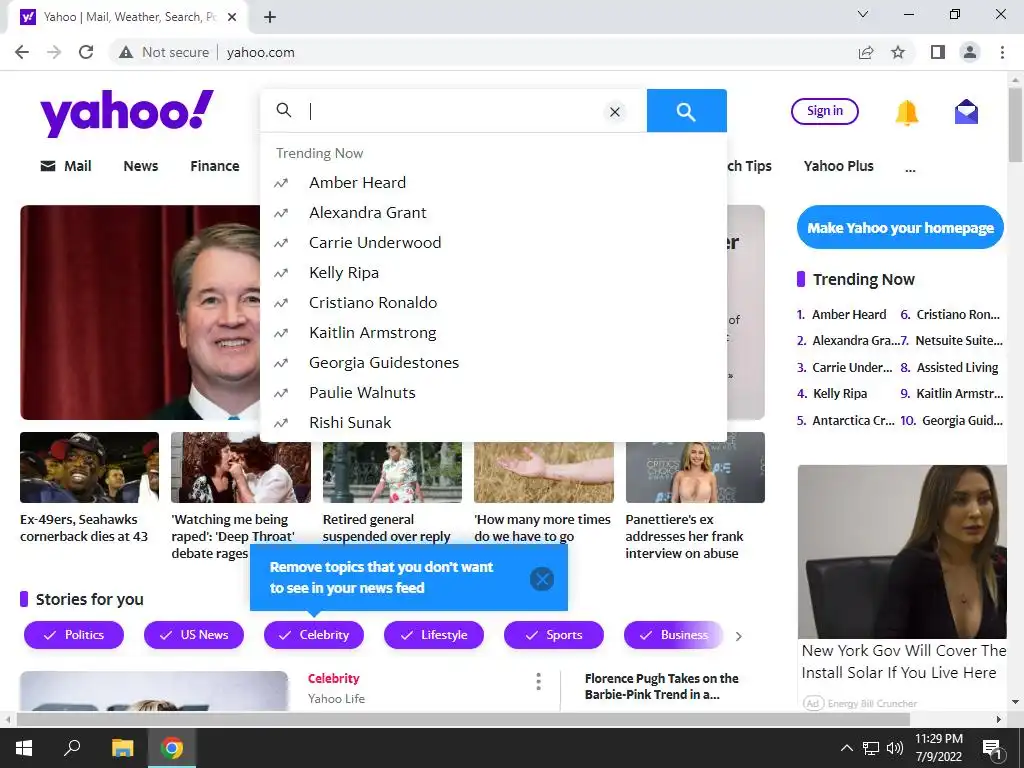Toggle the Business topic chip
The width and height of the screenshot is (1024, 768).
pos(674,635)
